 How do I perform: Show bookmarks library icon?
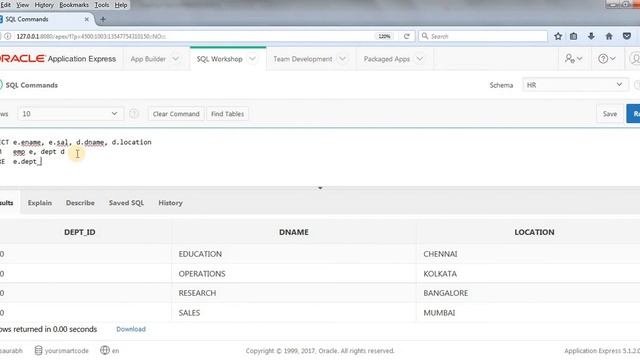(x=573, y=36)
